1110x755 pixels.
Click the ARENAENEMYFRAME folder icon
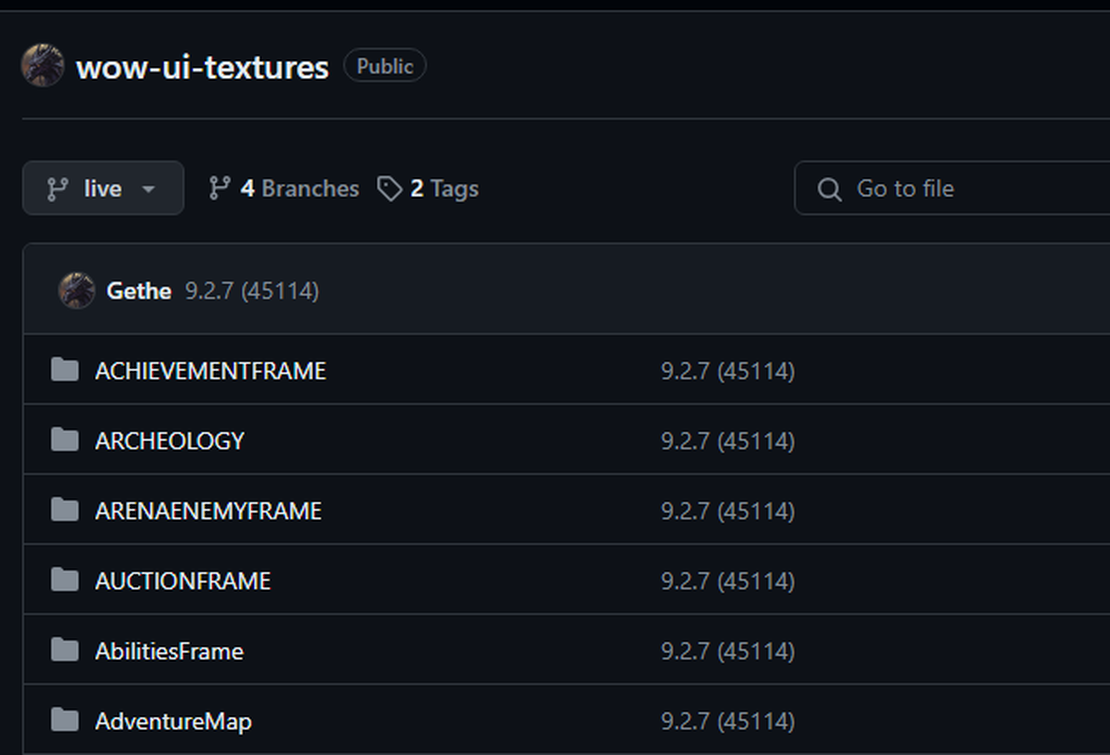[x=65, y=511]
